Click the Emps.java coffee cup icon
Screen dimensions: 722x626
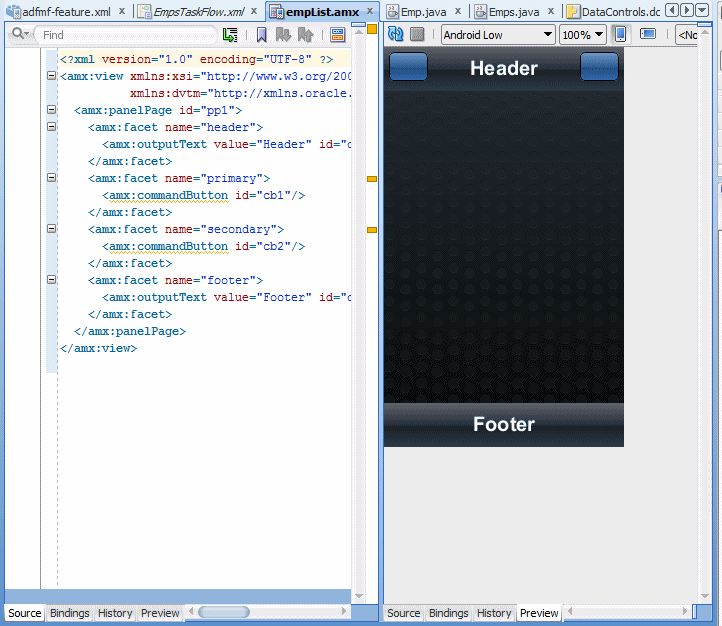[x=481, y=12]
